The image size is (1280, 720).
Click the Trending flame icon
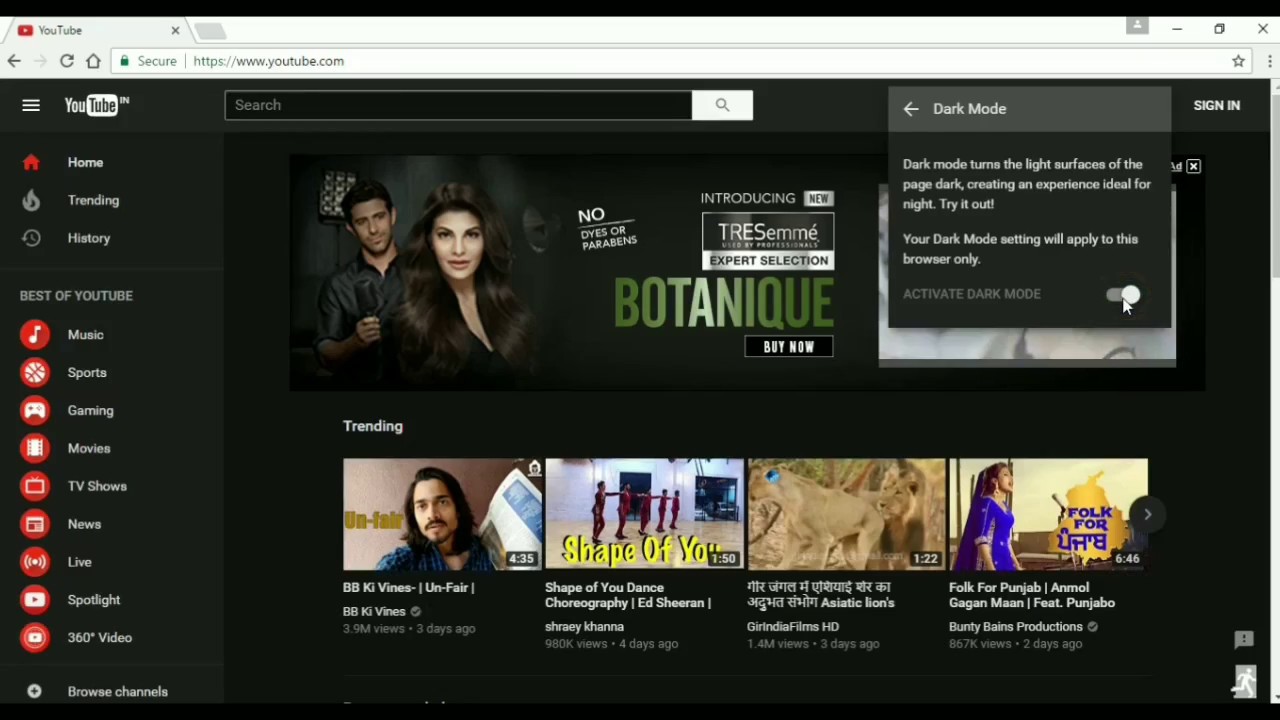[x=31, y=200]
